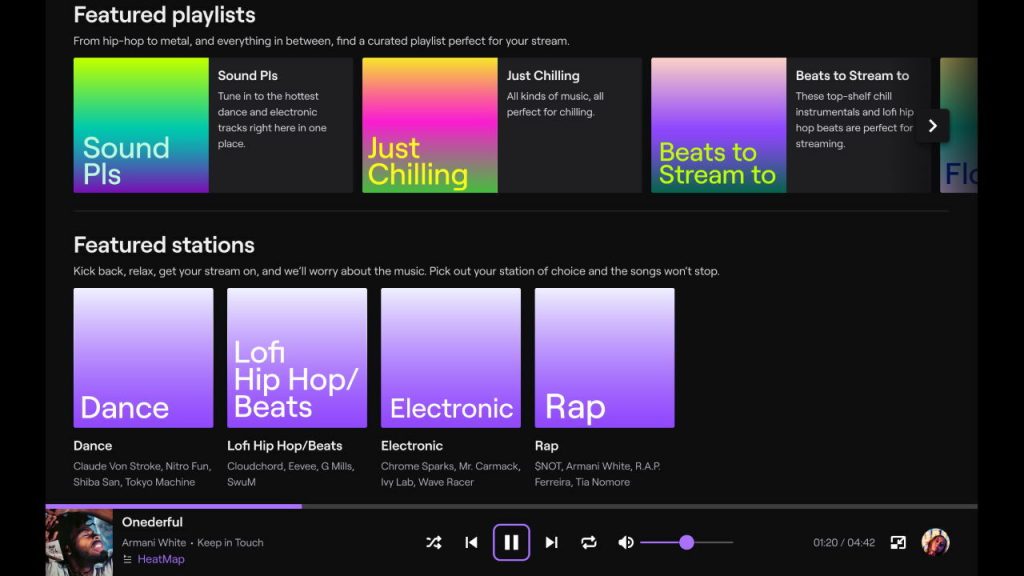This screenshot has height=576, width=1024.
Task: Toggle repeat mode
Action: [x=588, y=542]
